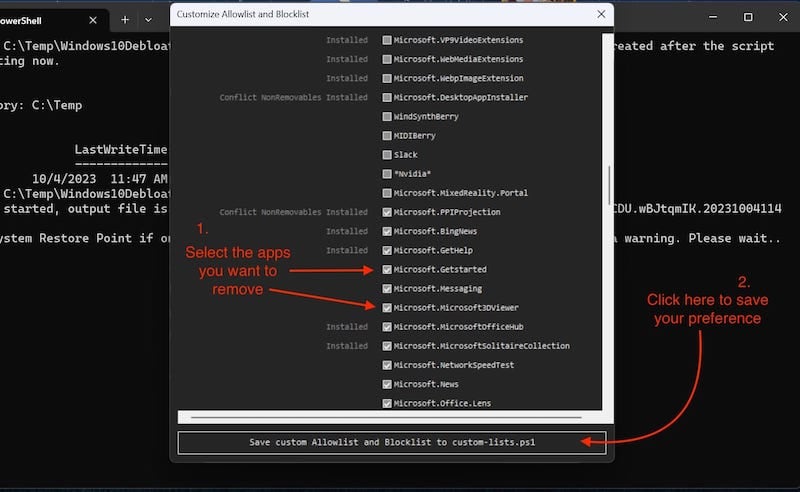Click the horizontal scrollbar in the dialog

[x=386, y=417]
